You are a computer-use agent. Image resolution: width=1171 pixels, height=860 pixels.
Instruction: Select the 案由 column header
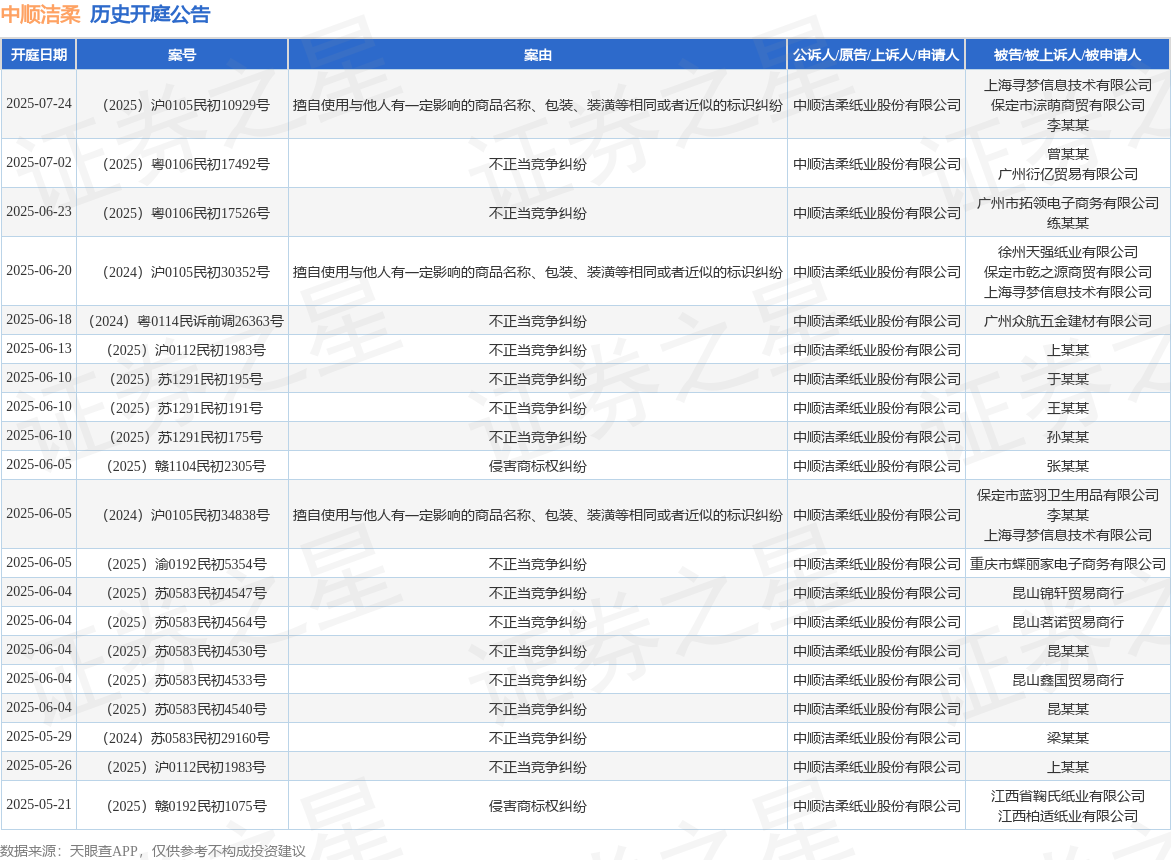[x=537, y=54]
